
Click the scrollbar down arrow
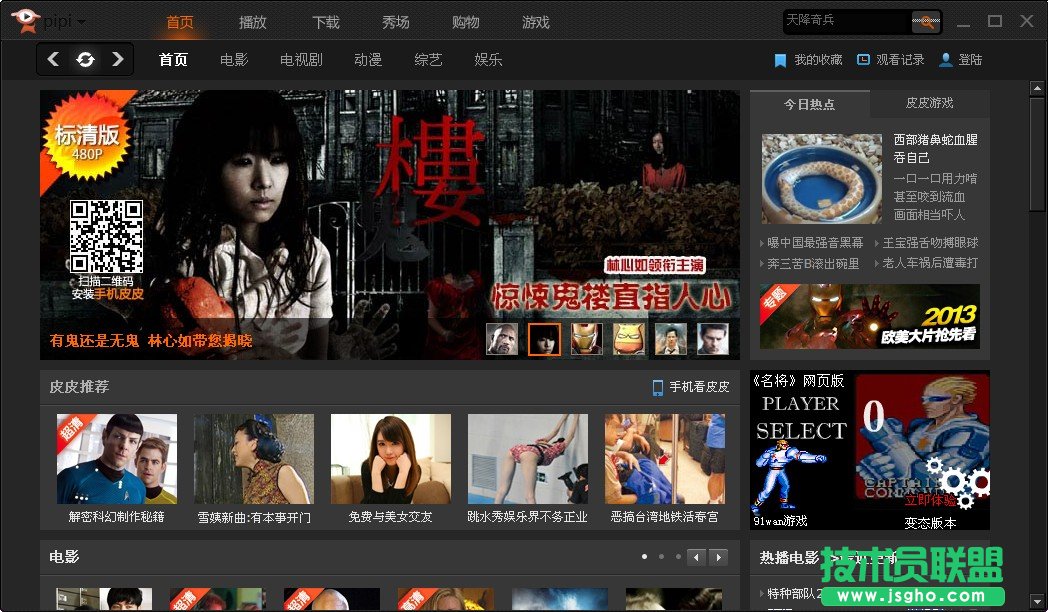click(1037, 601)
